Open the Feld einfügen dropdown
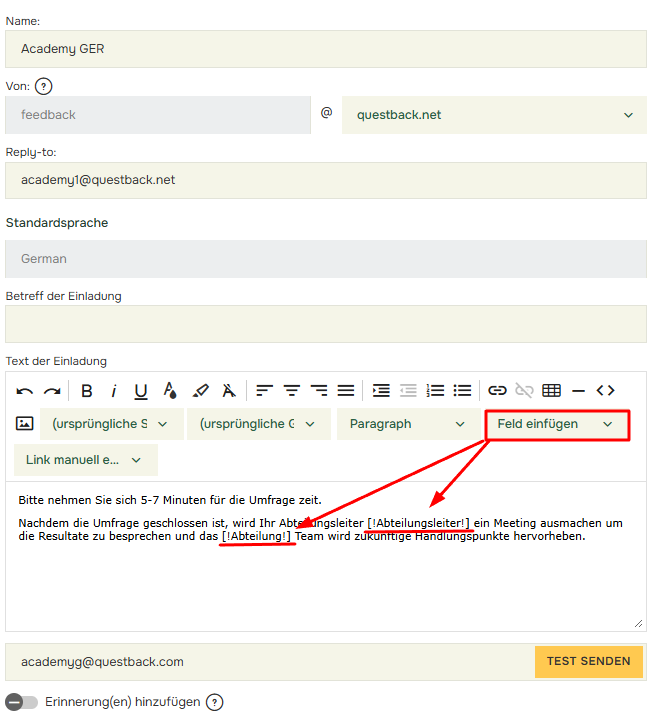 pos(557,424)
